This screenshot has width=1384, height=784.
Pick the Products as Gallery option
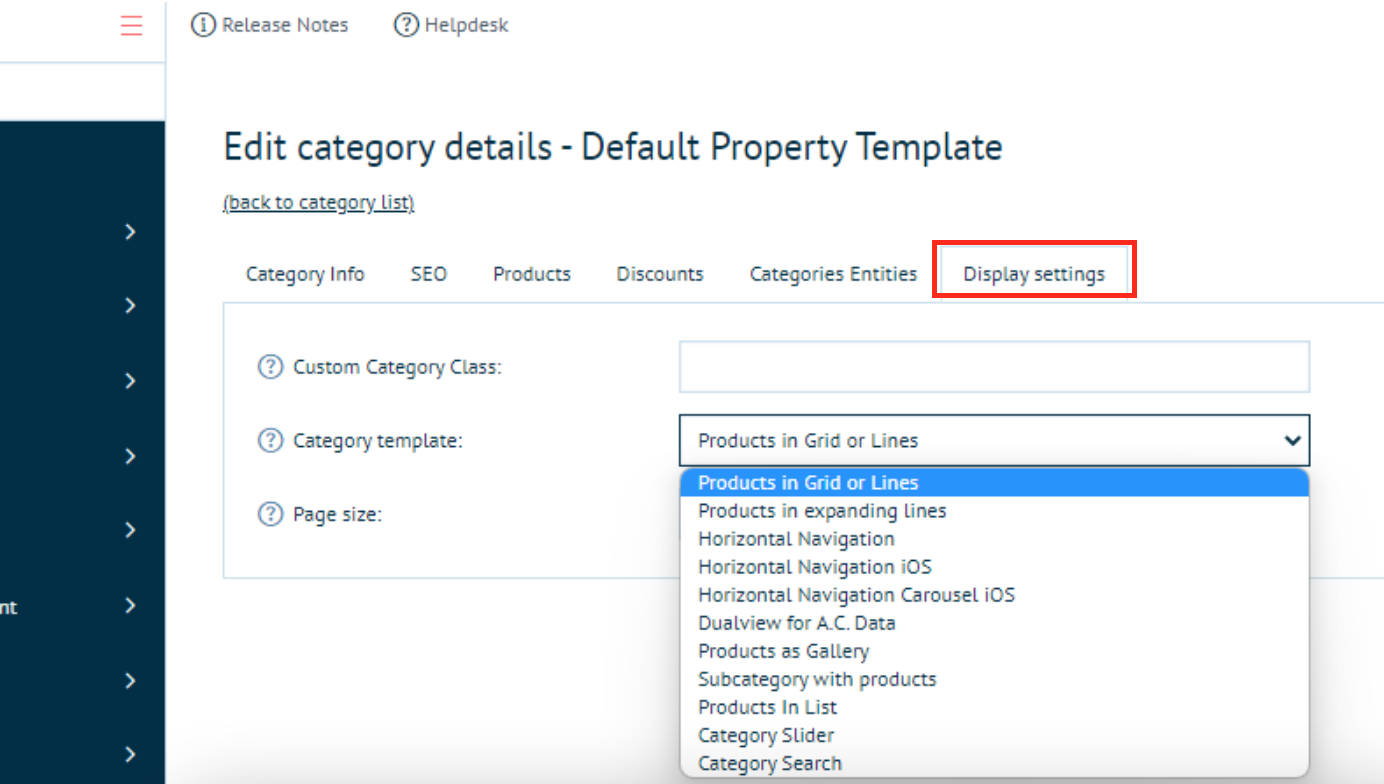pyautogui.click(x=783, y=651)
